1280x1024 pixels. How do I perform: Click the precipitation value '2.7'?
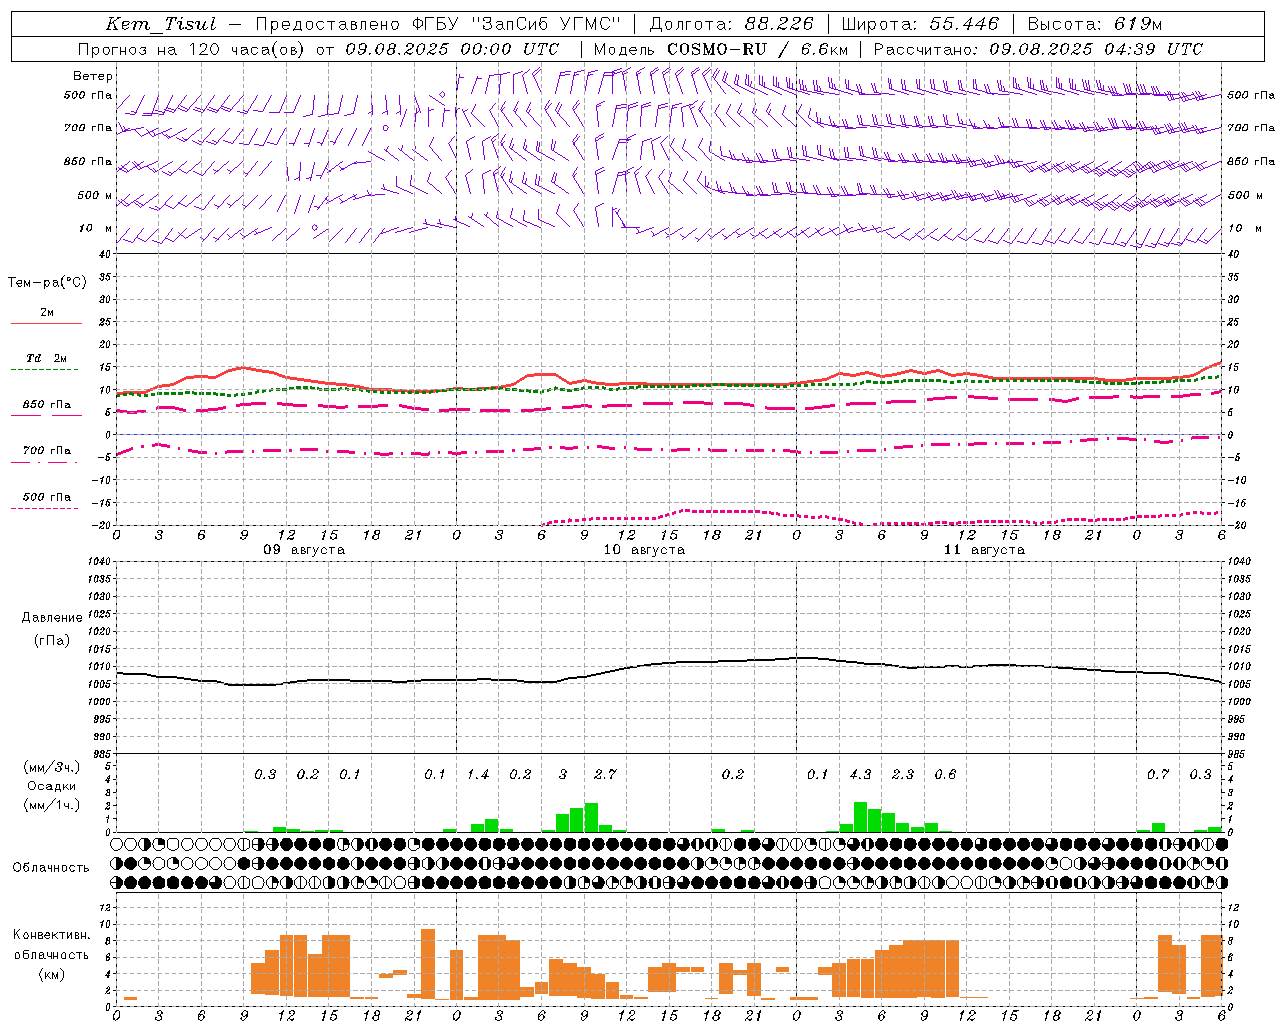605,774
